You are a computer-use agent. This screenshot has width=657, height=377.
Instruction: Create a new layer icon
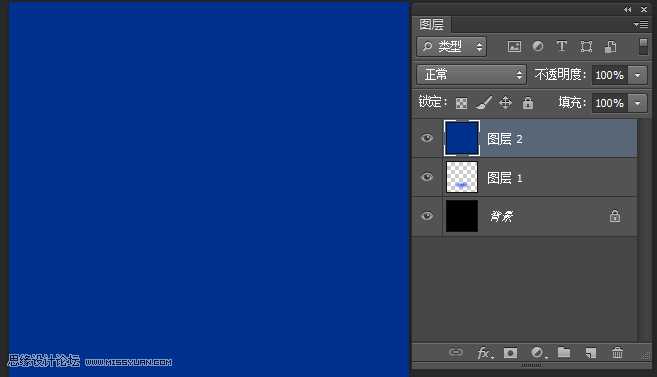pyautogui.click(x=591, y=353)
